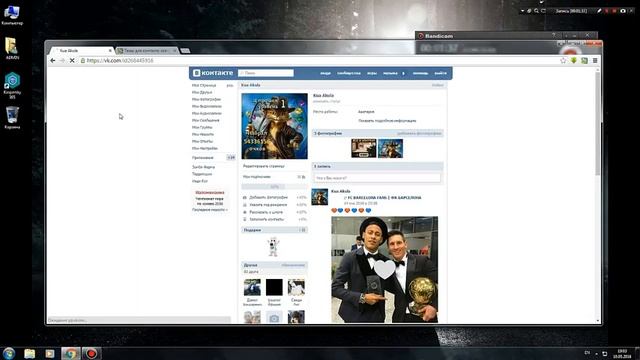Open the Chrome hamburger menu
This screenshot has height=360, width=640.
(x=595, y=60)
